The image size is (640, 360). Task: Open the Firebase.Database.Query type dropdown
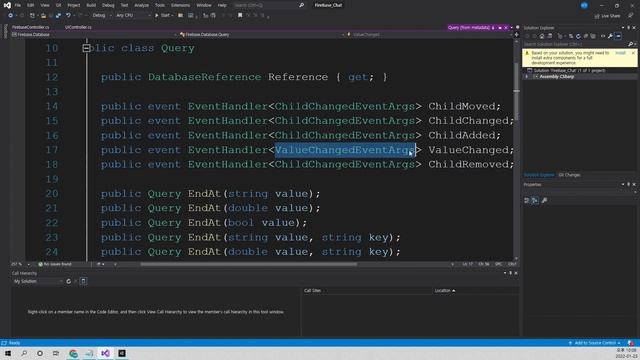coord(262,35)
